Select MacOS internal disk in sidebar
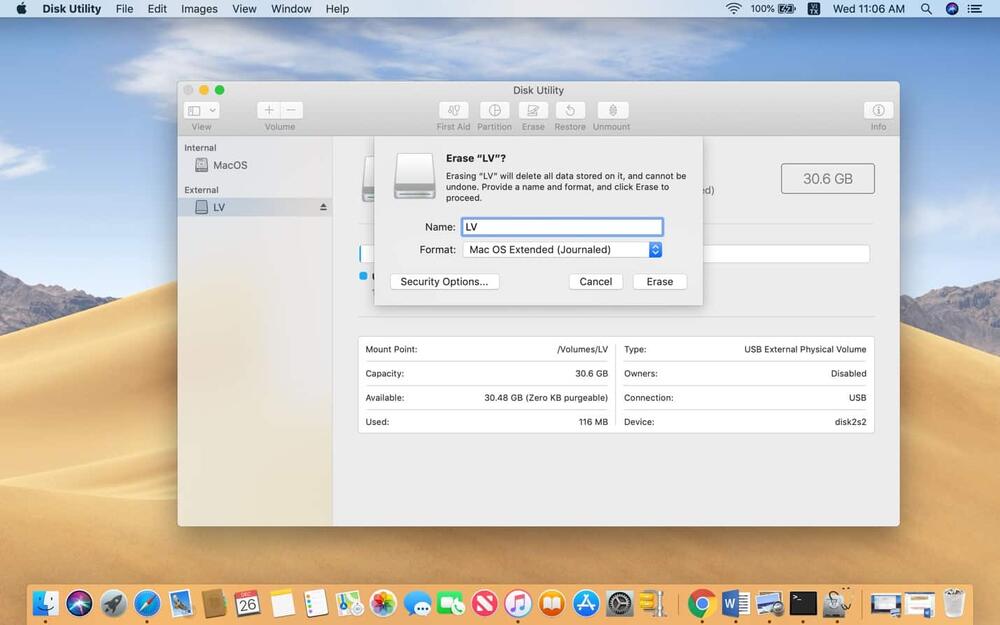Screen dimensions: 1000x625 coord(229,165)
